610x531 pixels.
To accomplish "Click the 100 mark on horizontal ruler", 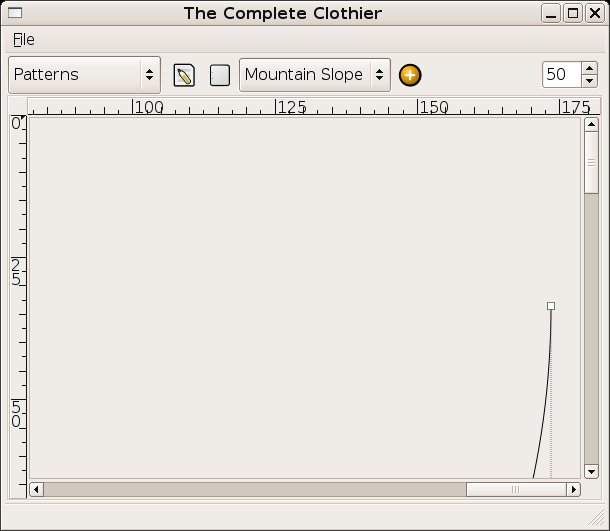I will 149,107.
